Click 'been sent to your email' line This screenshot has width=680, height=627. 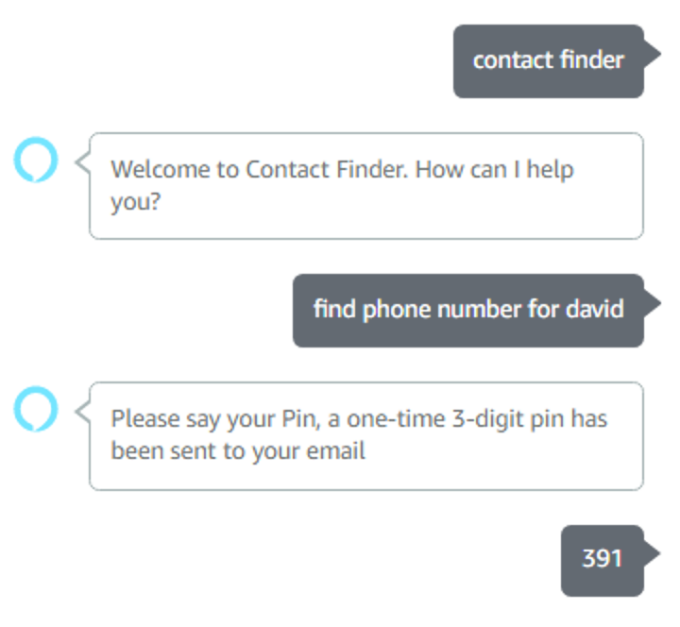pyautogui.click(x=238, y=451)
